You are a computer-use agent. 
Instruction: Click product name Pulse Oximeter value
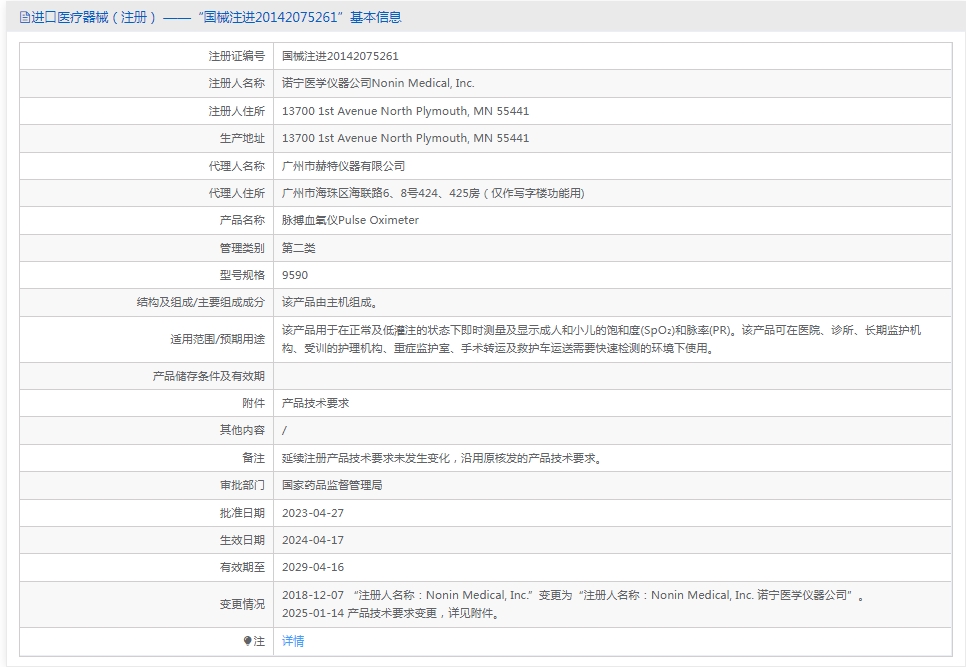tap(350, 220)
